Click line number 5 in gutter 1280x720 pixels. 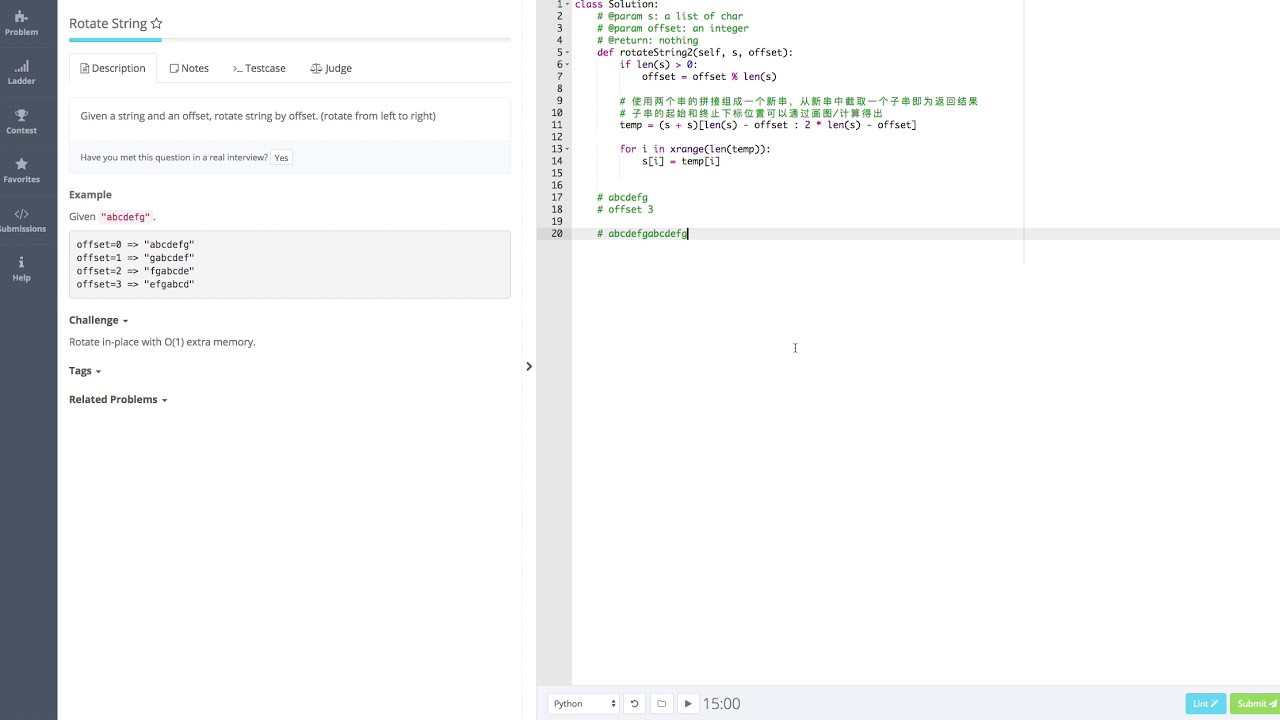click(x=560, y=52)
